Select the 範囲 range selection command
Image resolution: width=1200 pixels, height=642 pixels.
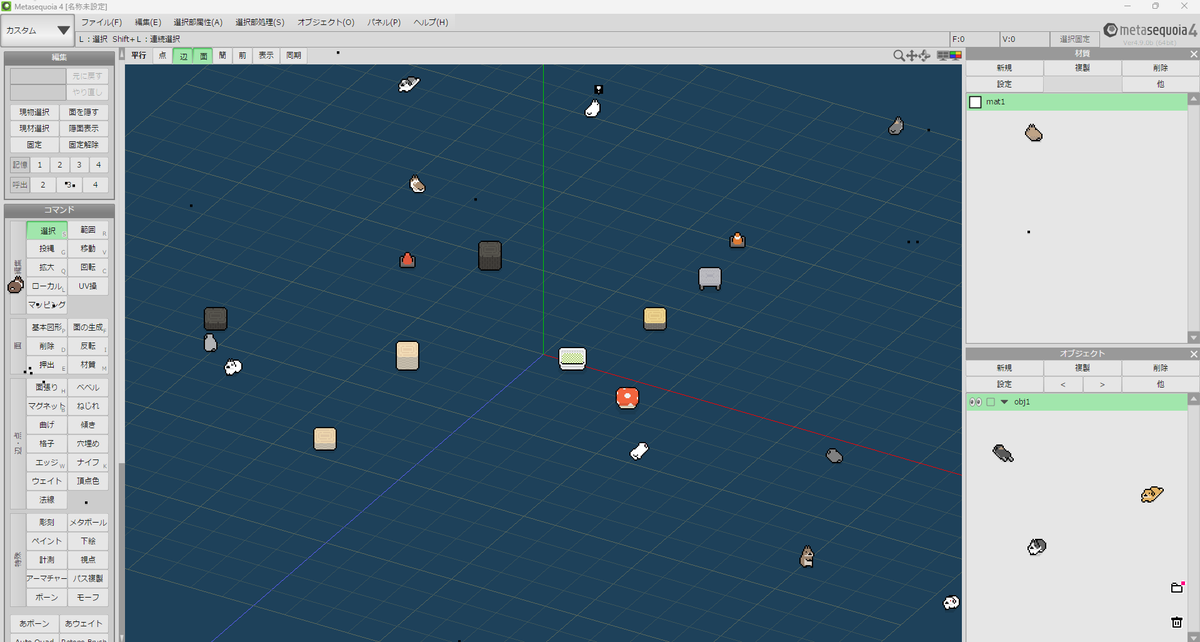tap(89, 231)
